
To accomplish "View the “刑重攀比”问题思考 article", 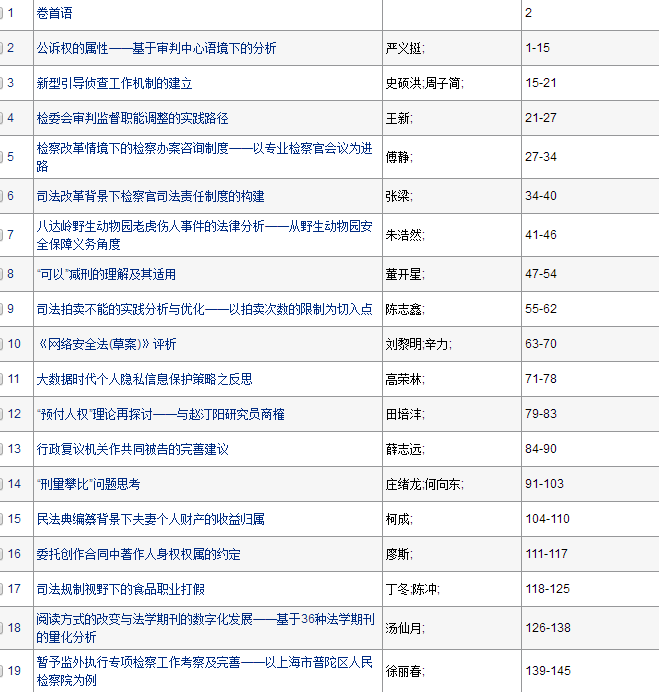I will 88,484.
